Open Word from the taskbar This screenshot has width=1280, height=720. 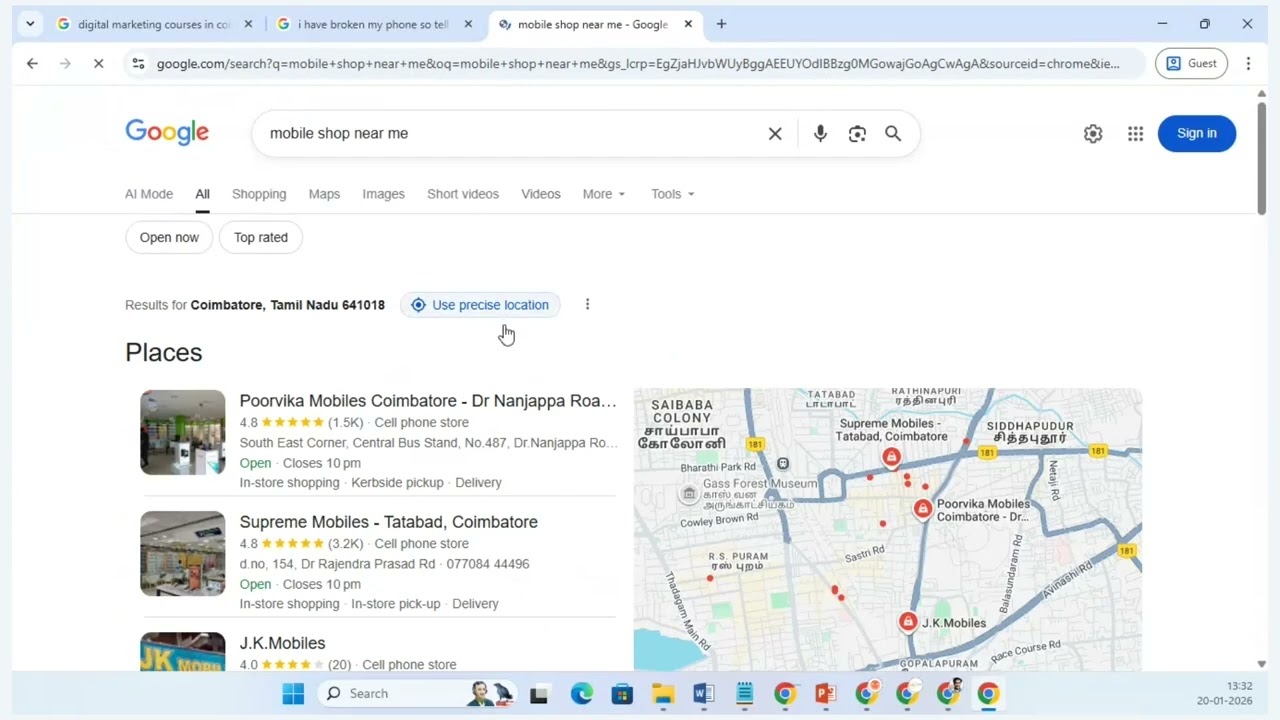pyautogui.click(x=703, y=693)
